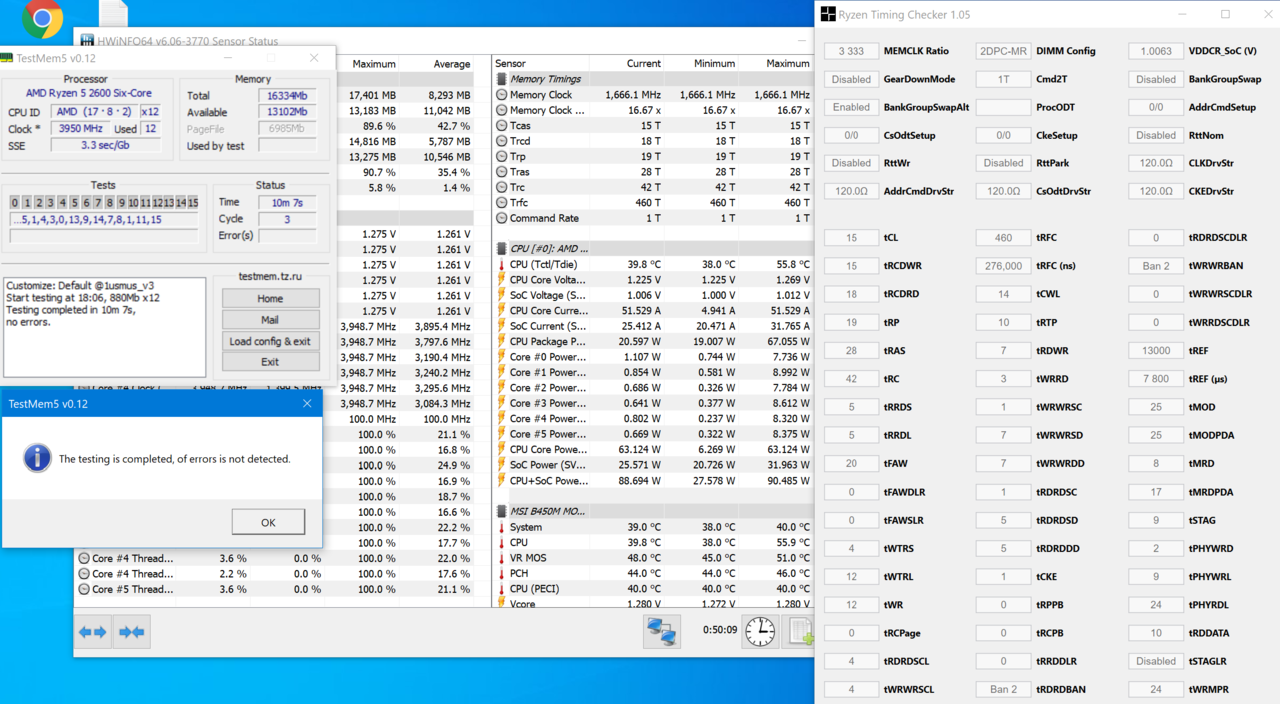
Task: Click the CLKDrvStr value 120.0Ω
Action: (1156, 163)
